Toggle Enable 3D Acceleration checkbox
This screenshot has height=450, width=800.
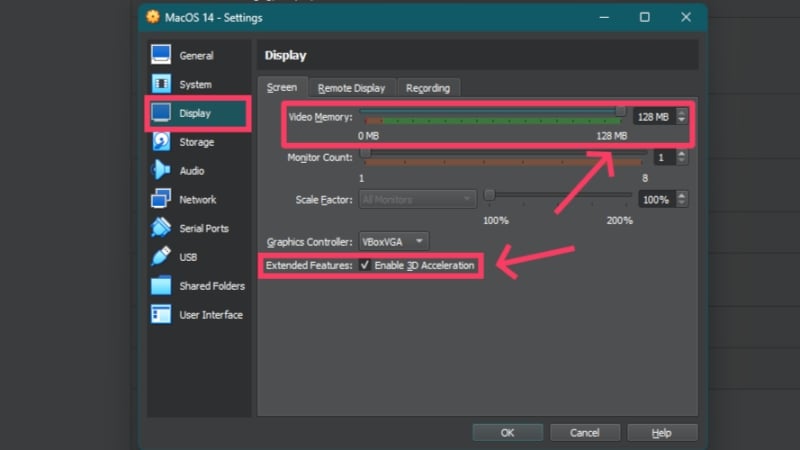pos(364,265)
